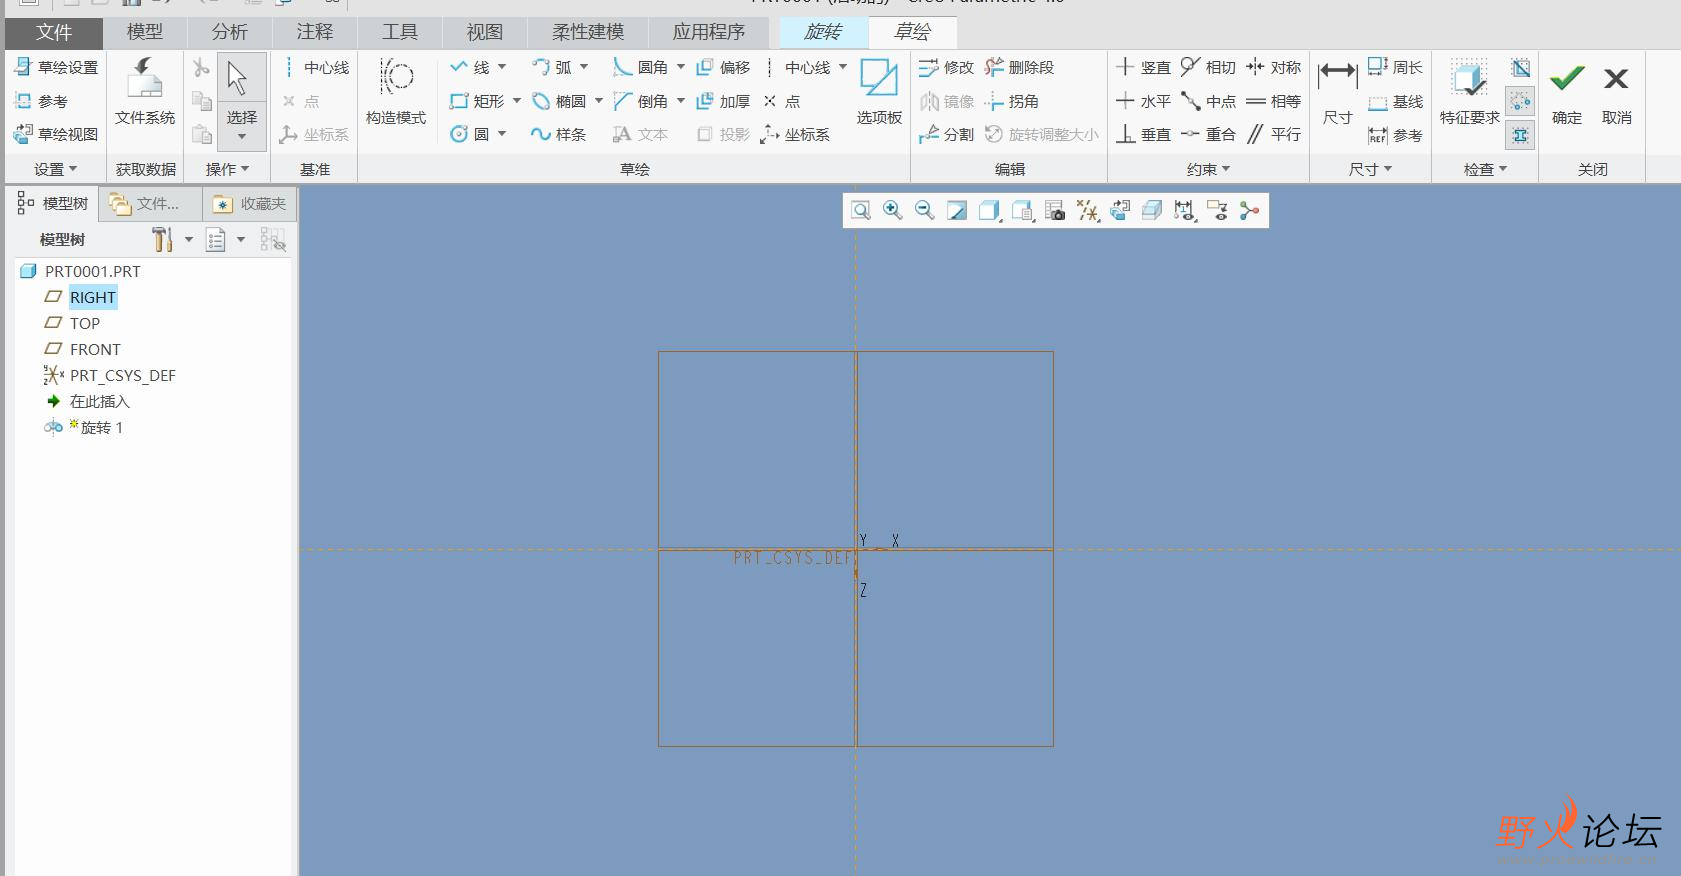
Task: Open 操作 group dropdown
Action: pos(228,169)
